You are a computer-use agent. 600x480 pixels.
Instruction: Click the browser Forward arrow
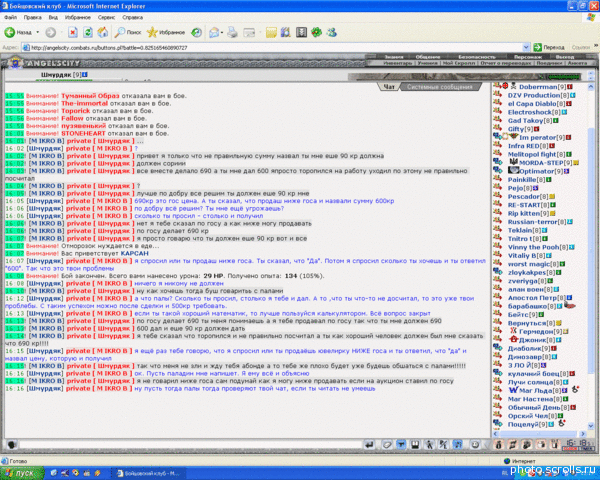pyautogui.click(x=51, y=33)
